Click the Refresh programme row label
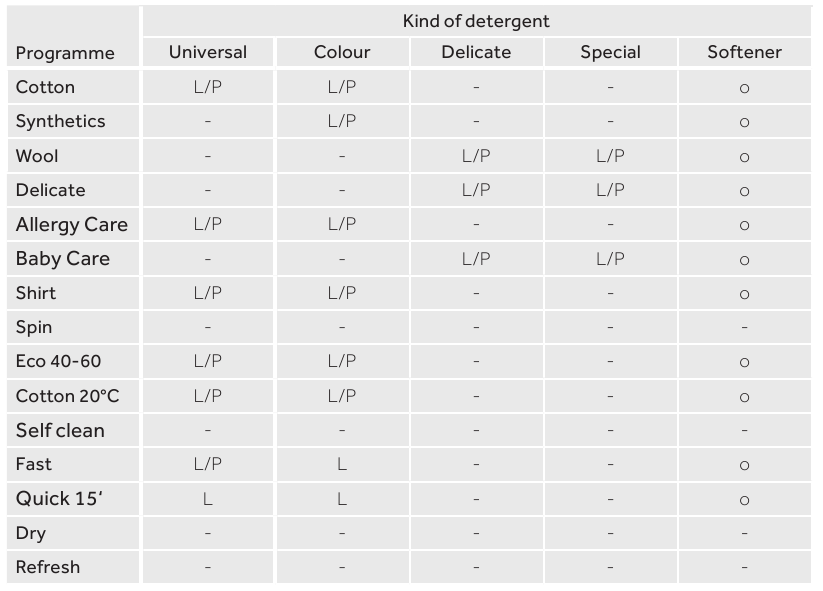The height and width of the screenshot is (591, 823). (x=47, y=567)
